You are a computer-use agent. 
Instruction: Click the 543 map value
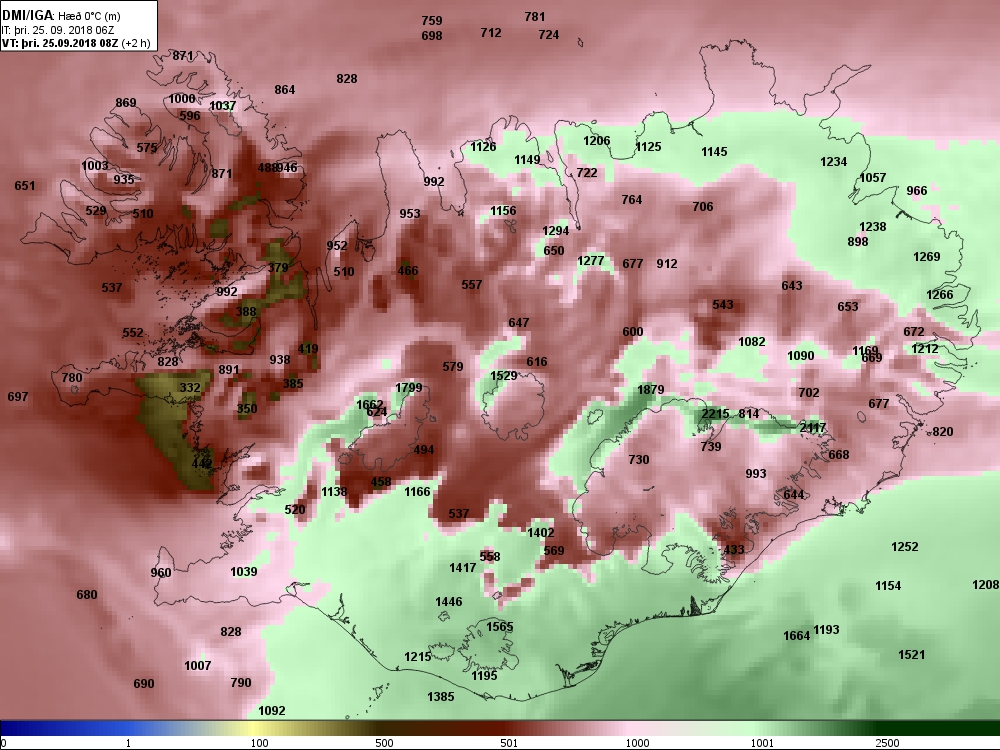pyautogui.click(x=723, y=305)
